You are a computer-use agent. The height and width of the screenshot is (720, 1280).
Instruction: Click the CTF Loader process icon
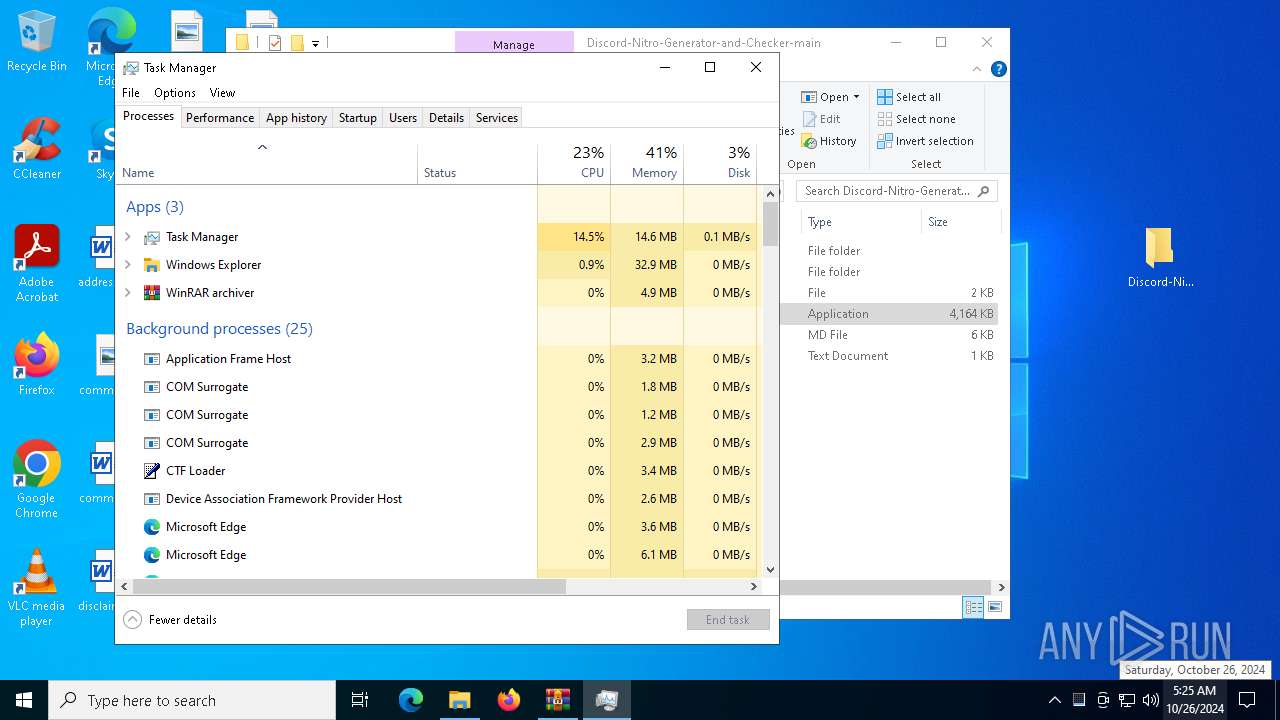[x=152, y=471]
